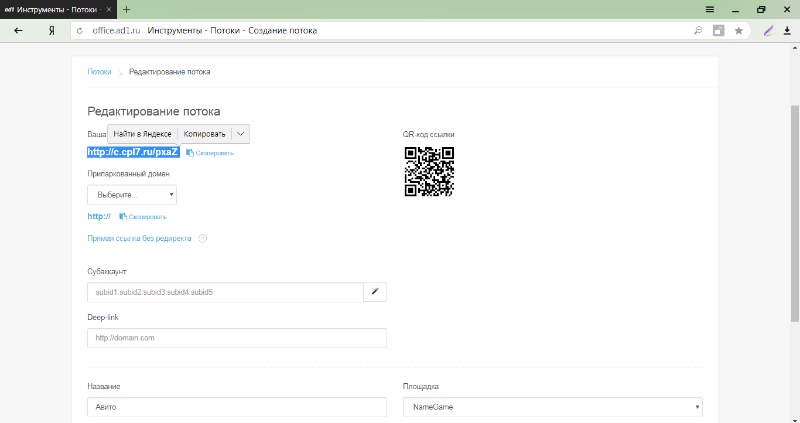This screenshot has height=423, width=800.
Task: Click 'Скопировать' next to the c.cpl7.ru link
Action: point(210,153)
